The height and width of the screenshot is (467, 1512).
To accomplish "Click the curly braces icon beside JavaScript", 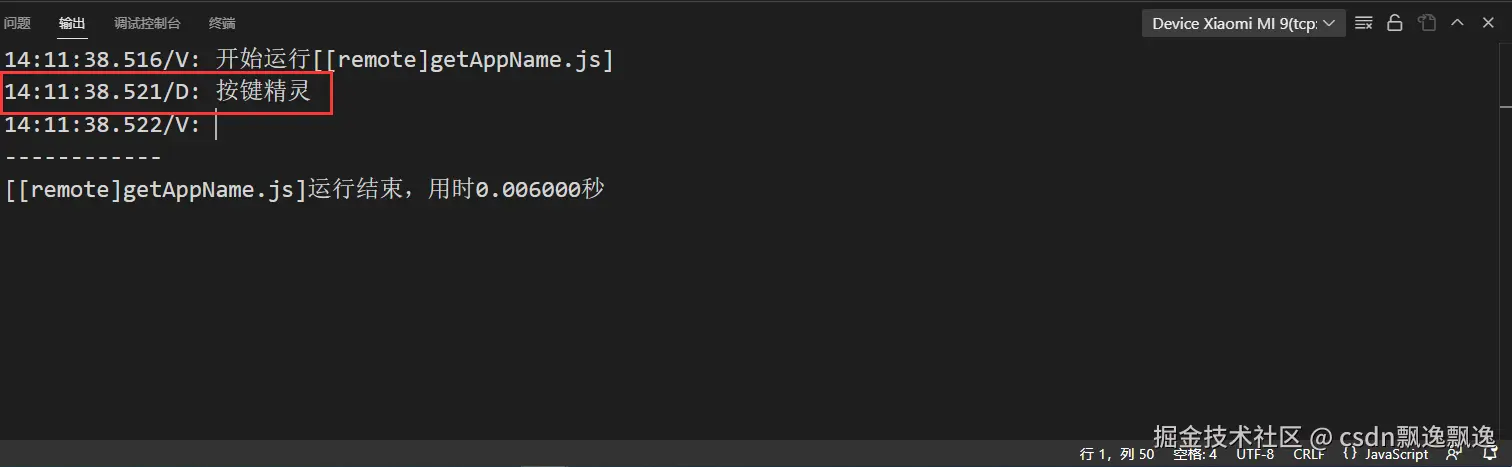I will pyautogui.click(x=1350, y=455).
